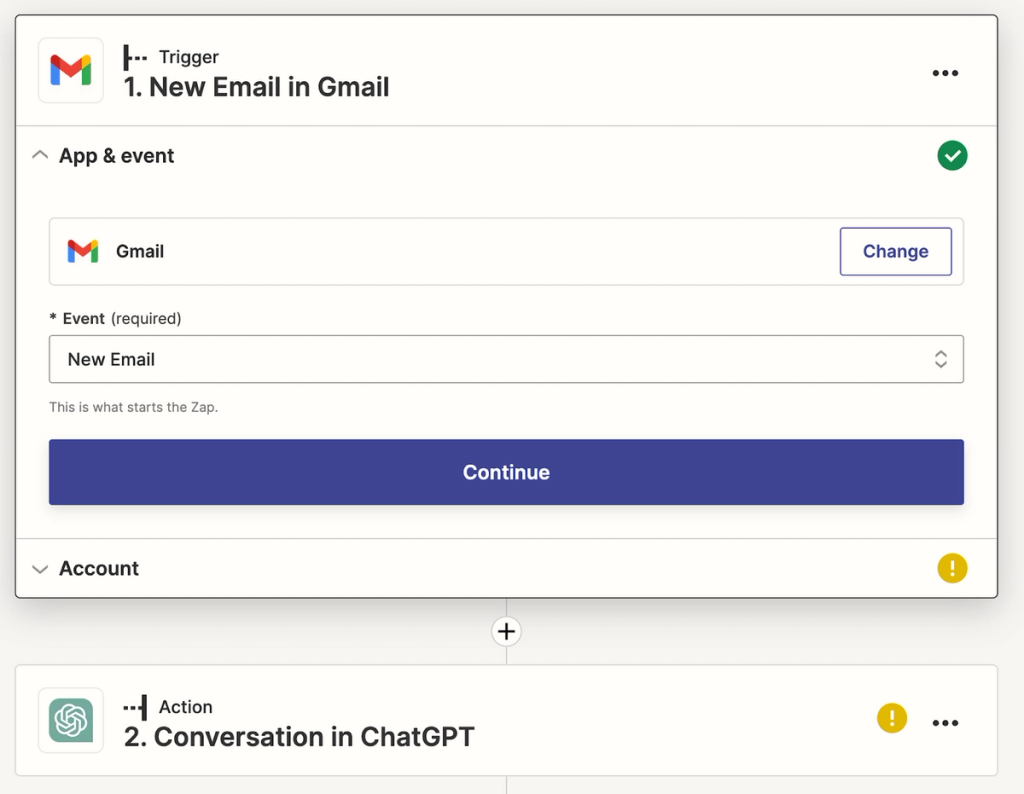Click the yellow warning icon on the ChatGPT step
Image resolution: width=1024 pixels, height=794 pixels.
click(x=891, y=718)
